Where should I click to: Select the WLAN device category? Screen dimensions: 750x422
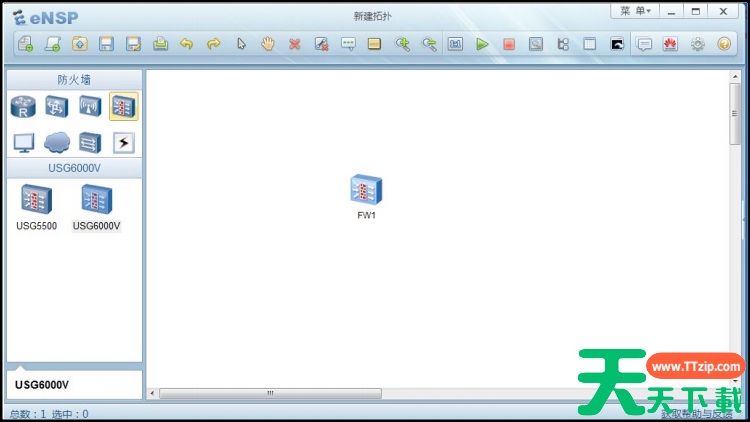click(90, 106)
